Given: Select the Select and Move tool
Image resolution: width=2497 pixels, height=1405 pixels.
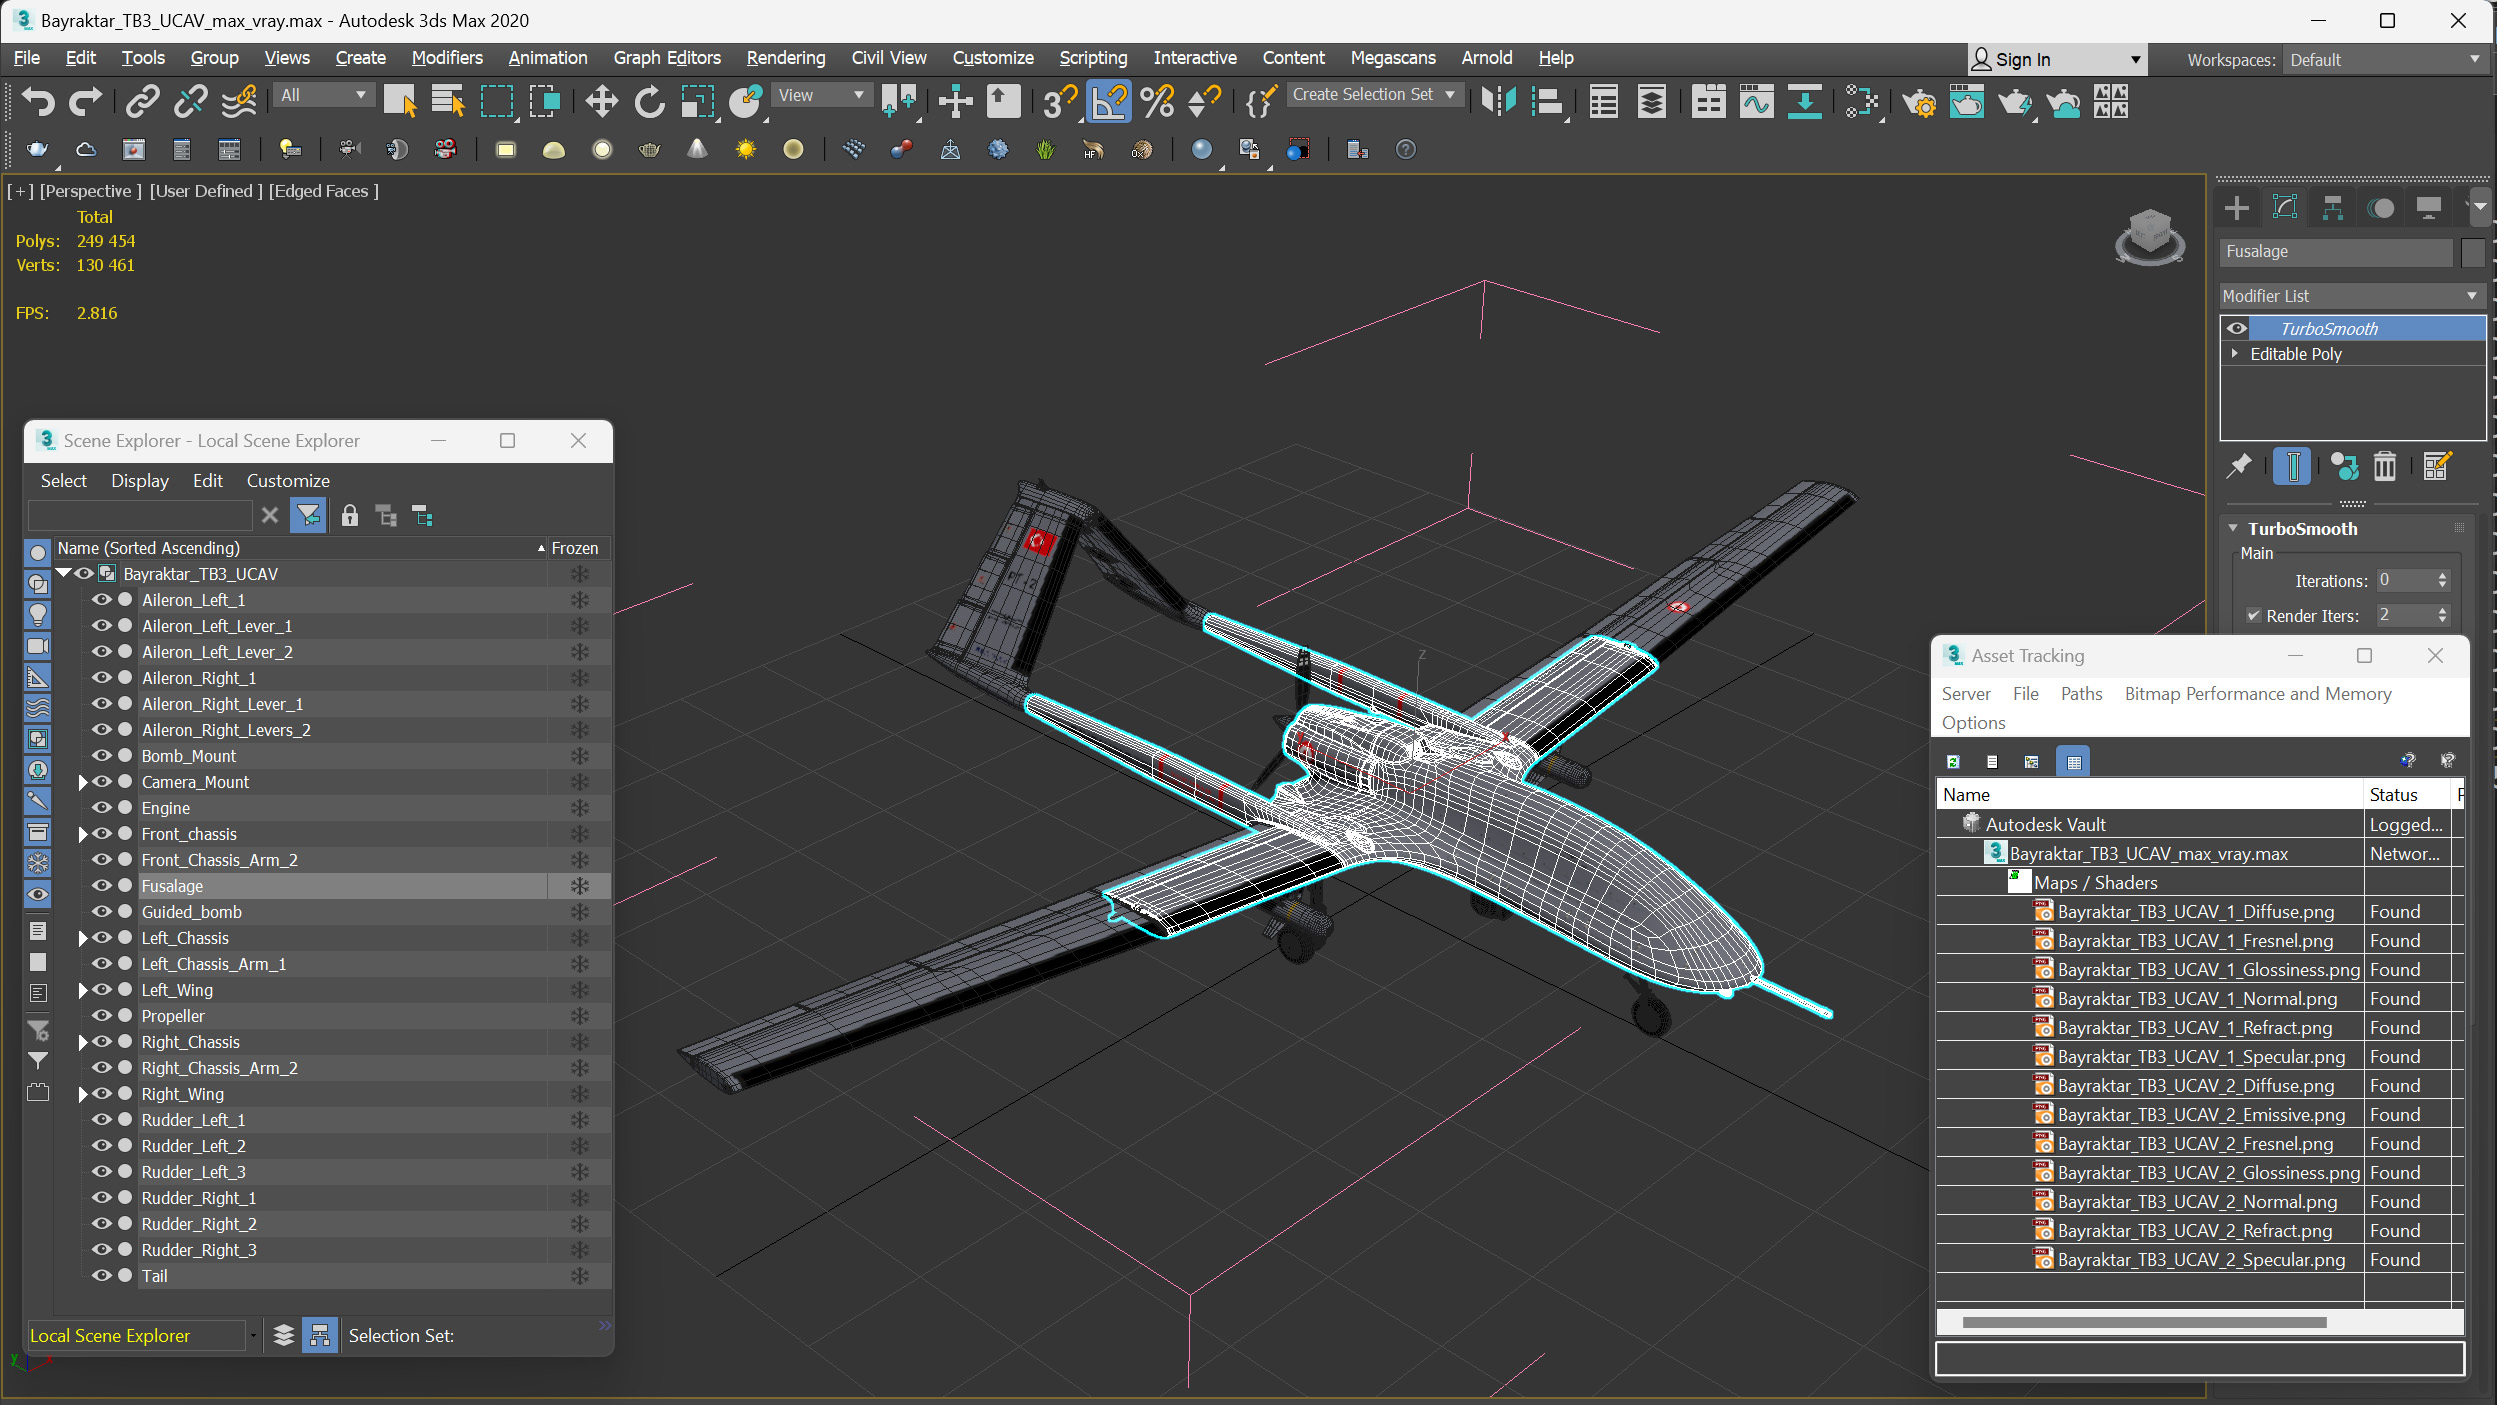Looking at the screenshot, I should [601, 101].
